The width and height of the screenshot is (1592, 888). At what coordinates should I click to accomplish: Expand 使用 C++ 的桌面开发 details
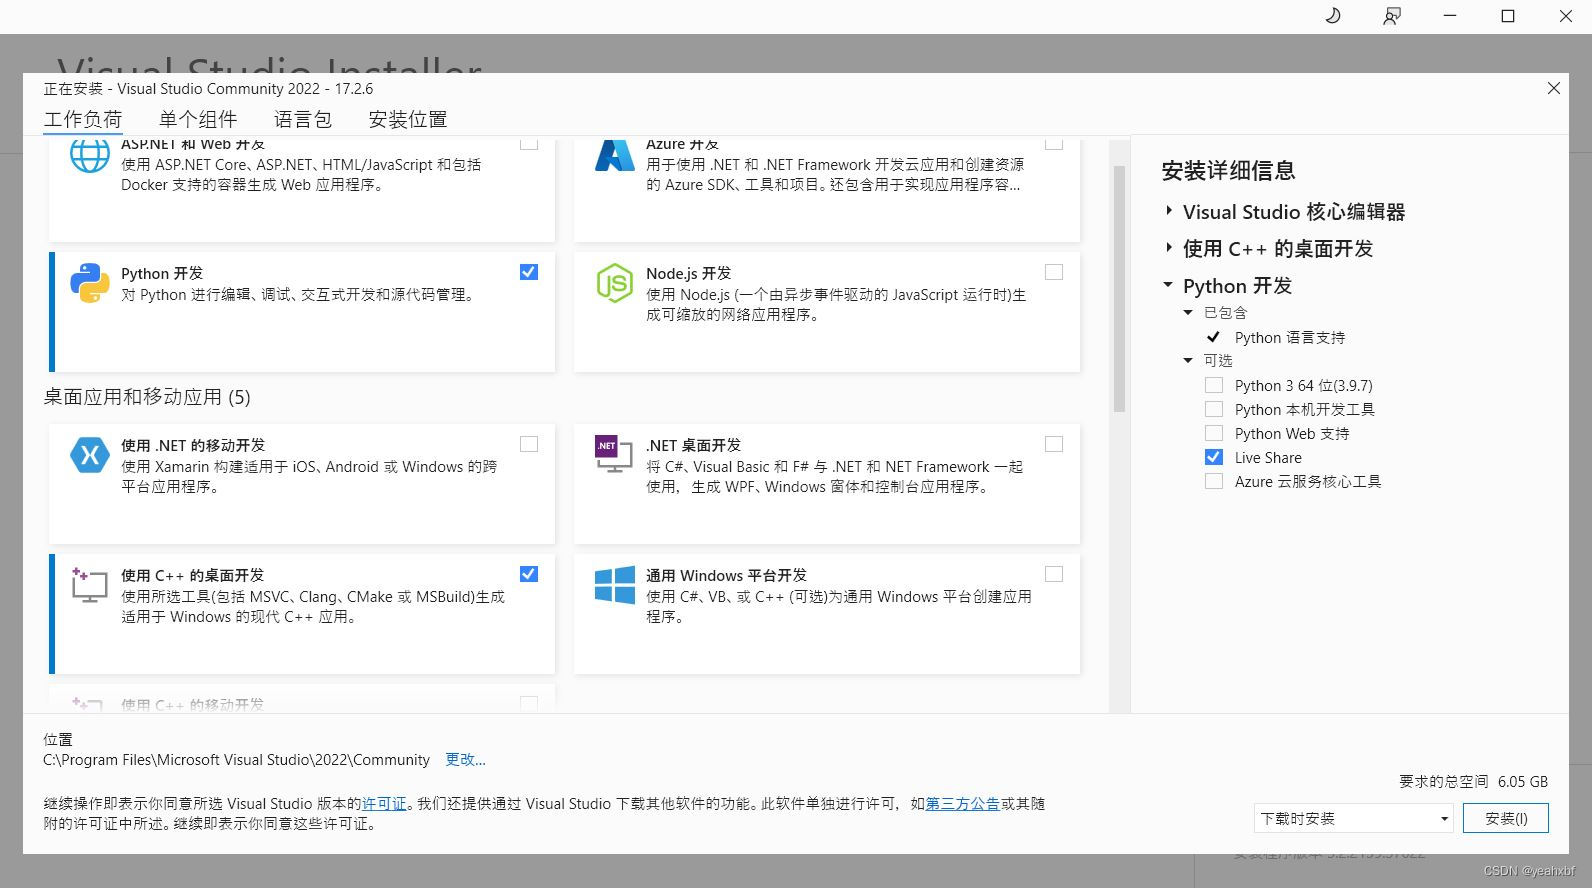coord(1168,248)
